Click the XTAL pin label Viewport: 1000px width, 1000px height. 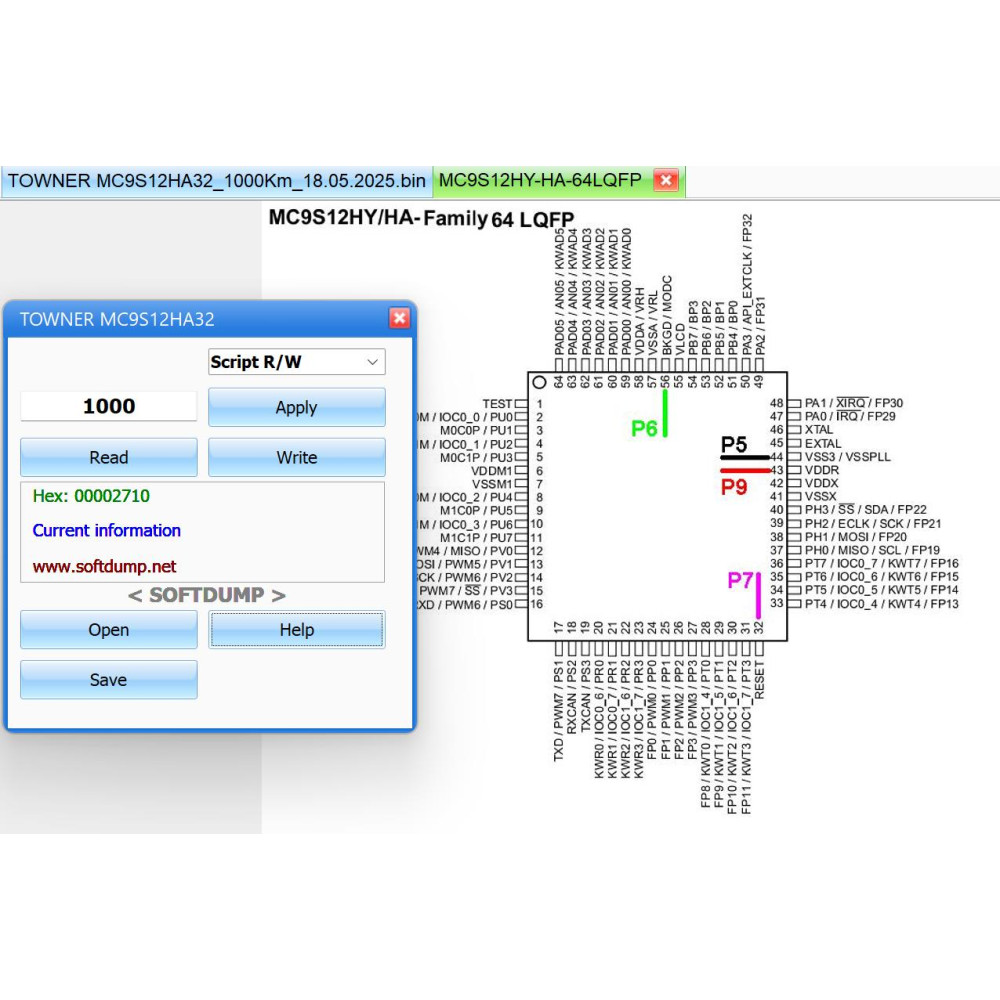[818, 430]
